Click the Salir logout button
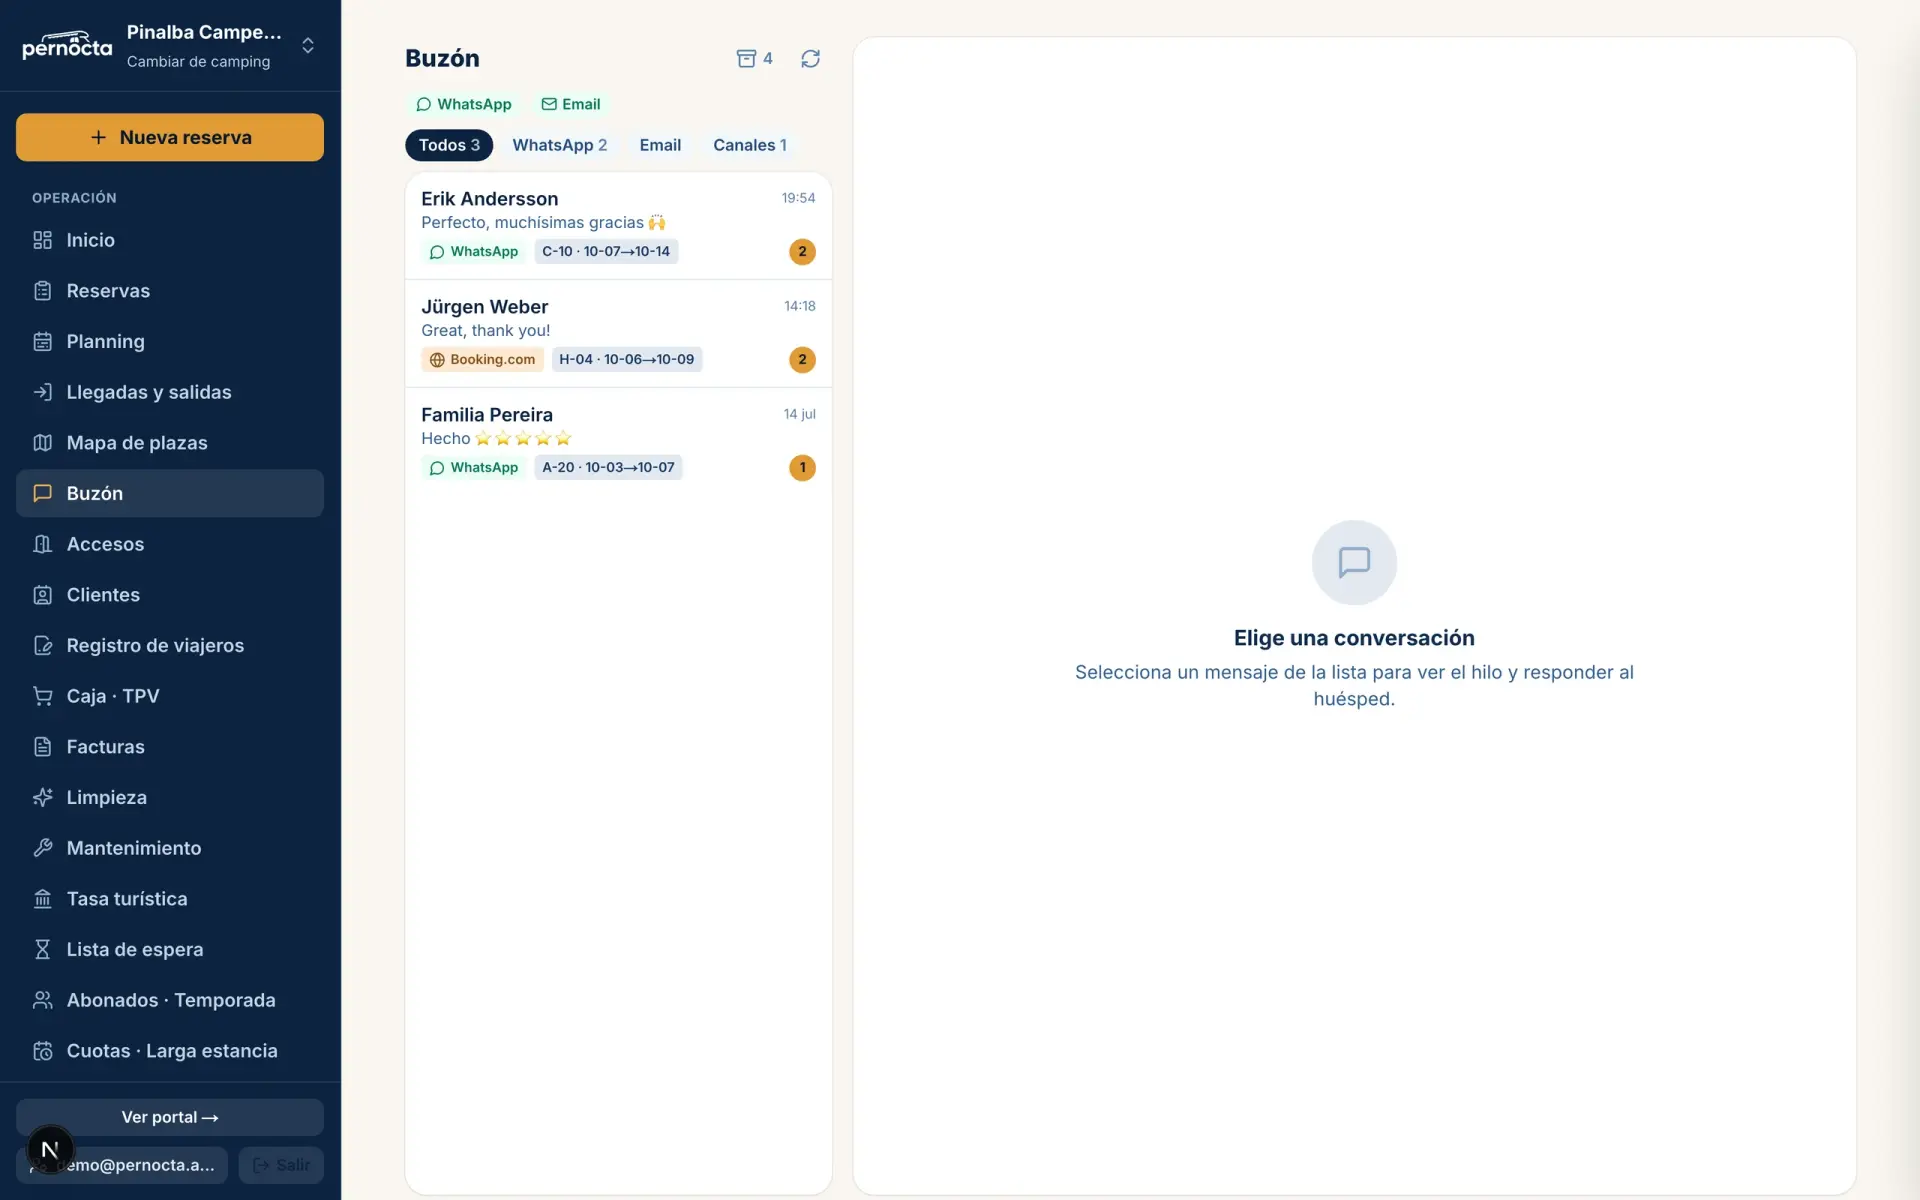This screenshot has height=1200, width=1920. pyautogui.click(x=281, y=1165)
